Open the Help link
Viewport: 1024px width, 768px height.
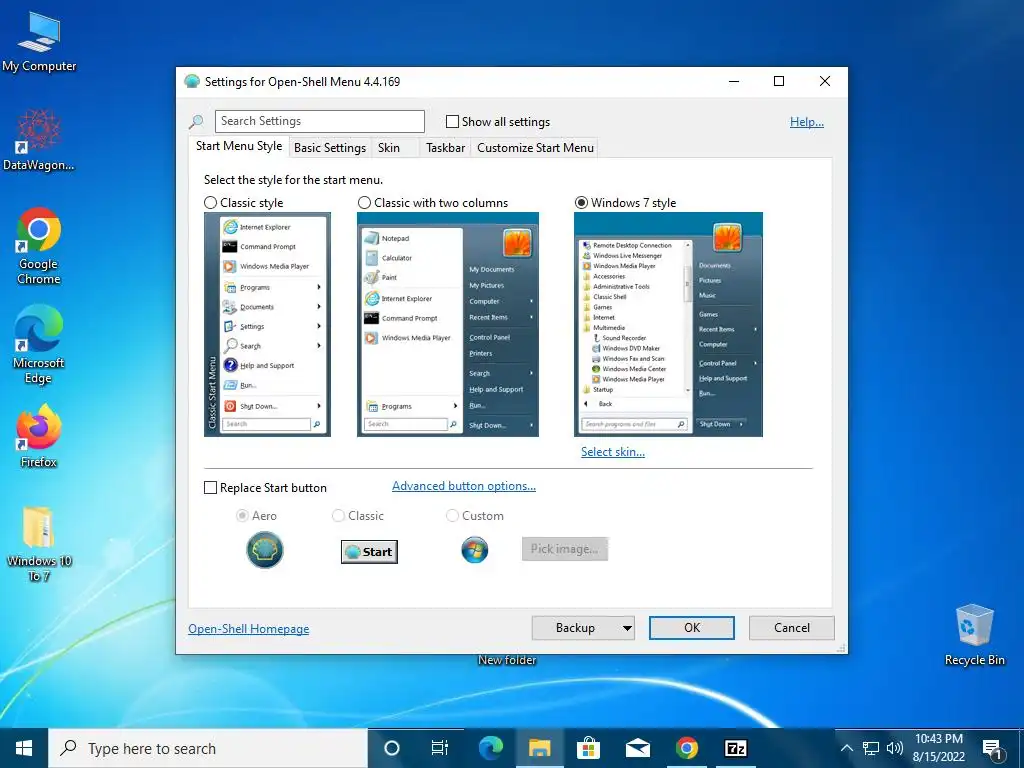(x=807, y=122)
